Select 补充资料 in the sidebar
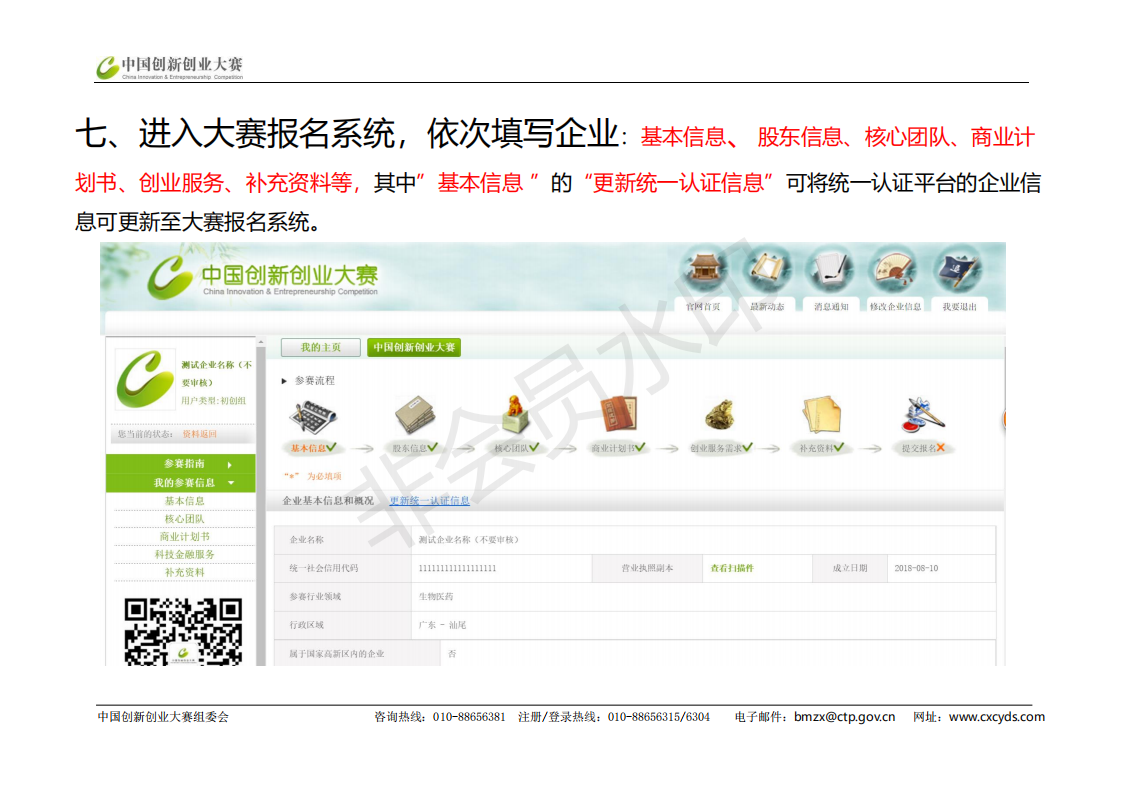This screenshot has width=1122, height=793. (x=184, y=573)
